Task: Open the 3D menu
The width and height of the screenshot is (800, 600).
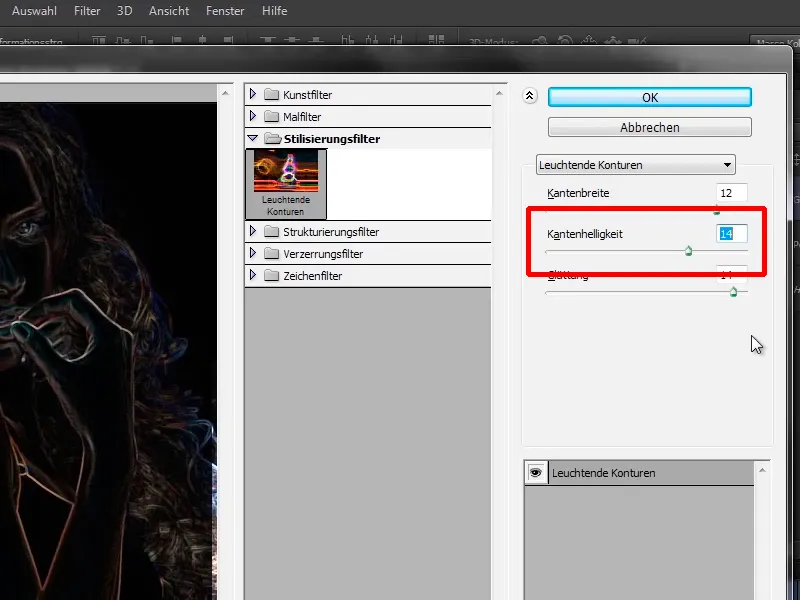Action: tap(124, 11)
